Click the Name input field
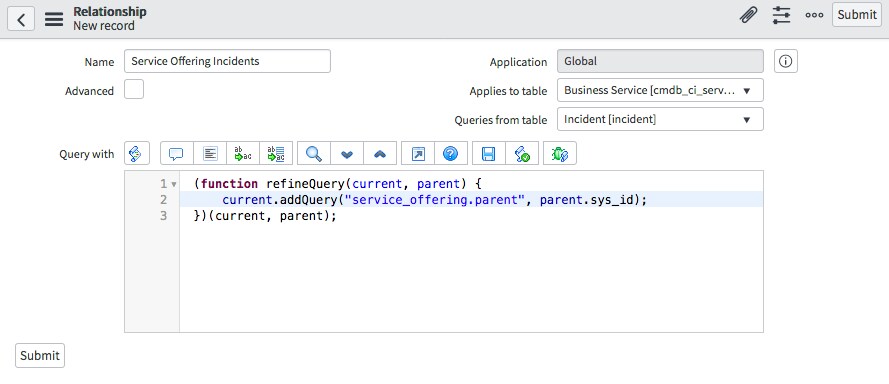The height and width of the screenshot is (384, 889). click(x=227, y=61)
